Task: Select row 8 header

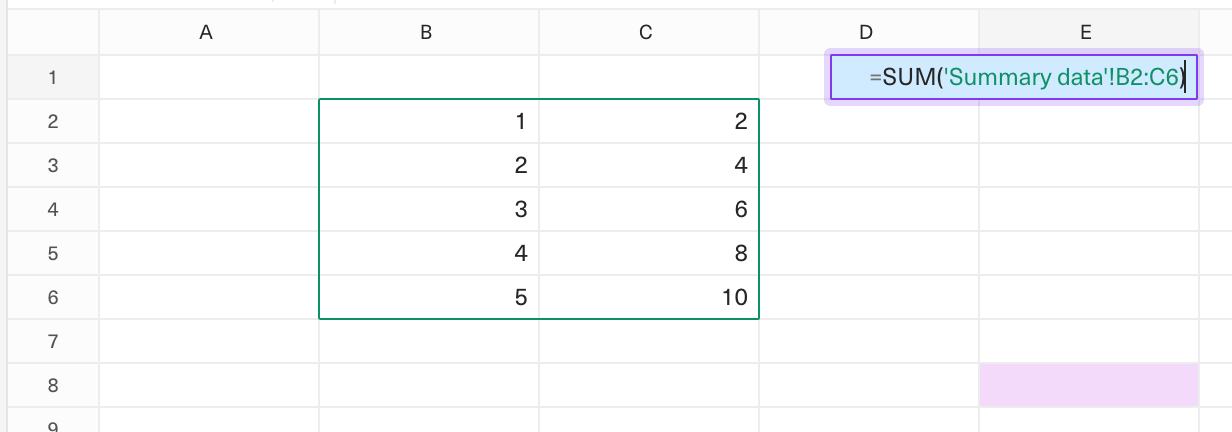Action: (x=53, y=385)
